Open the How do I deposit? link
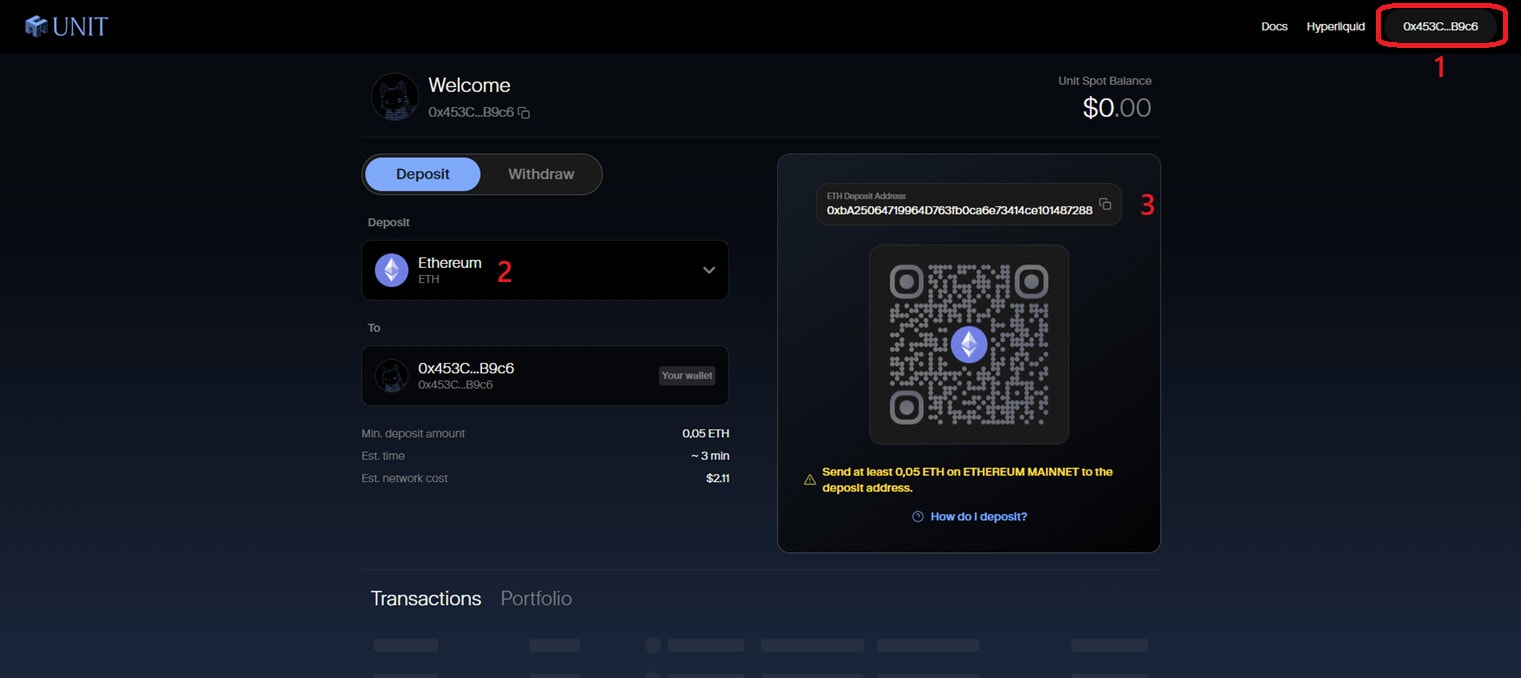 [978, 517]
